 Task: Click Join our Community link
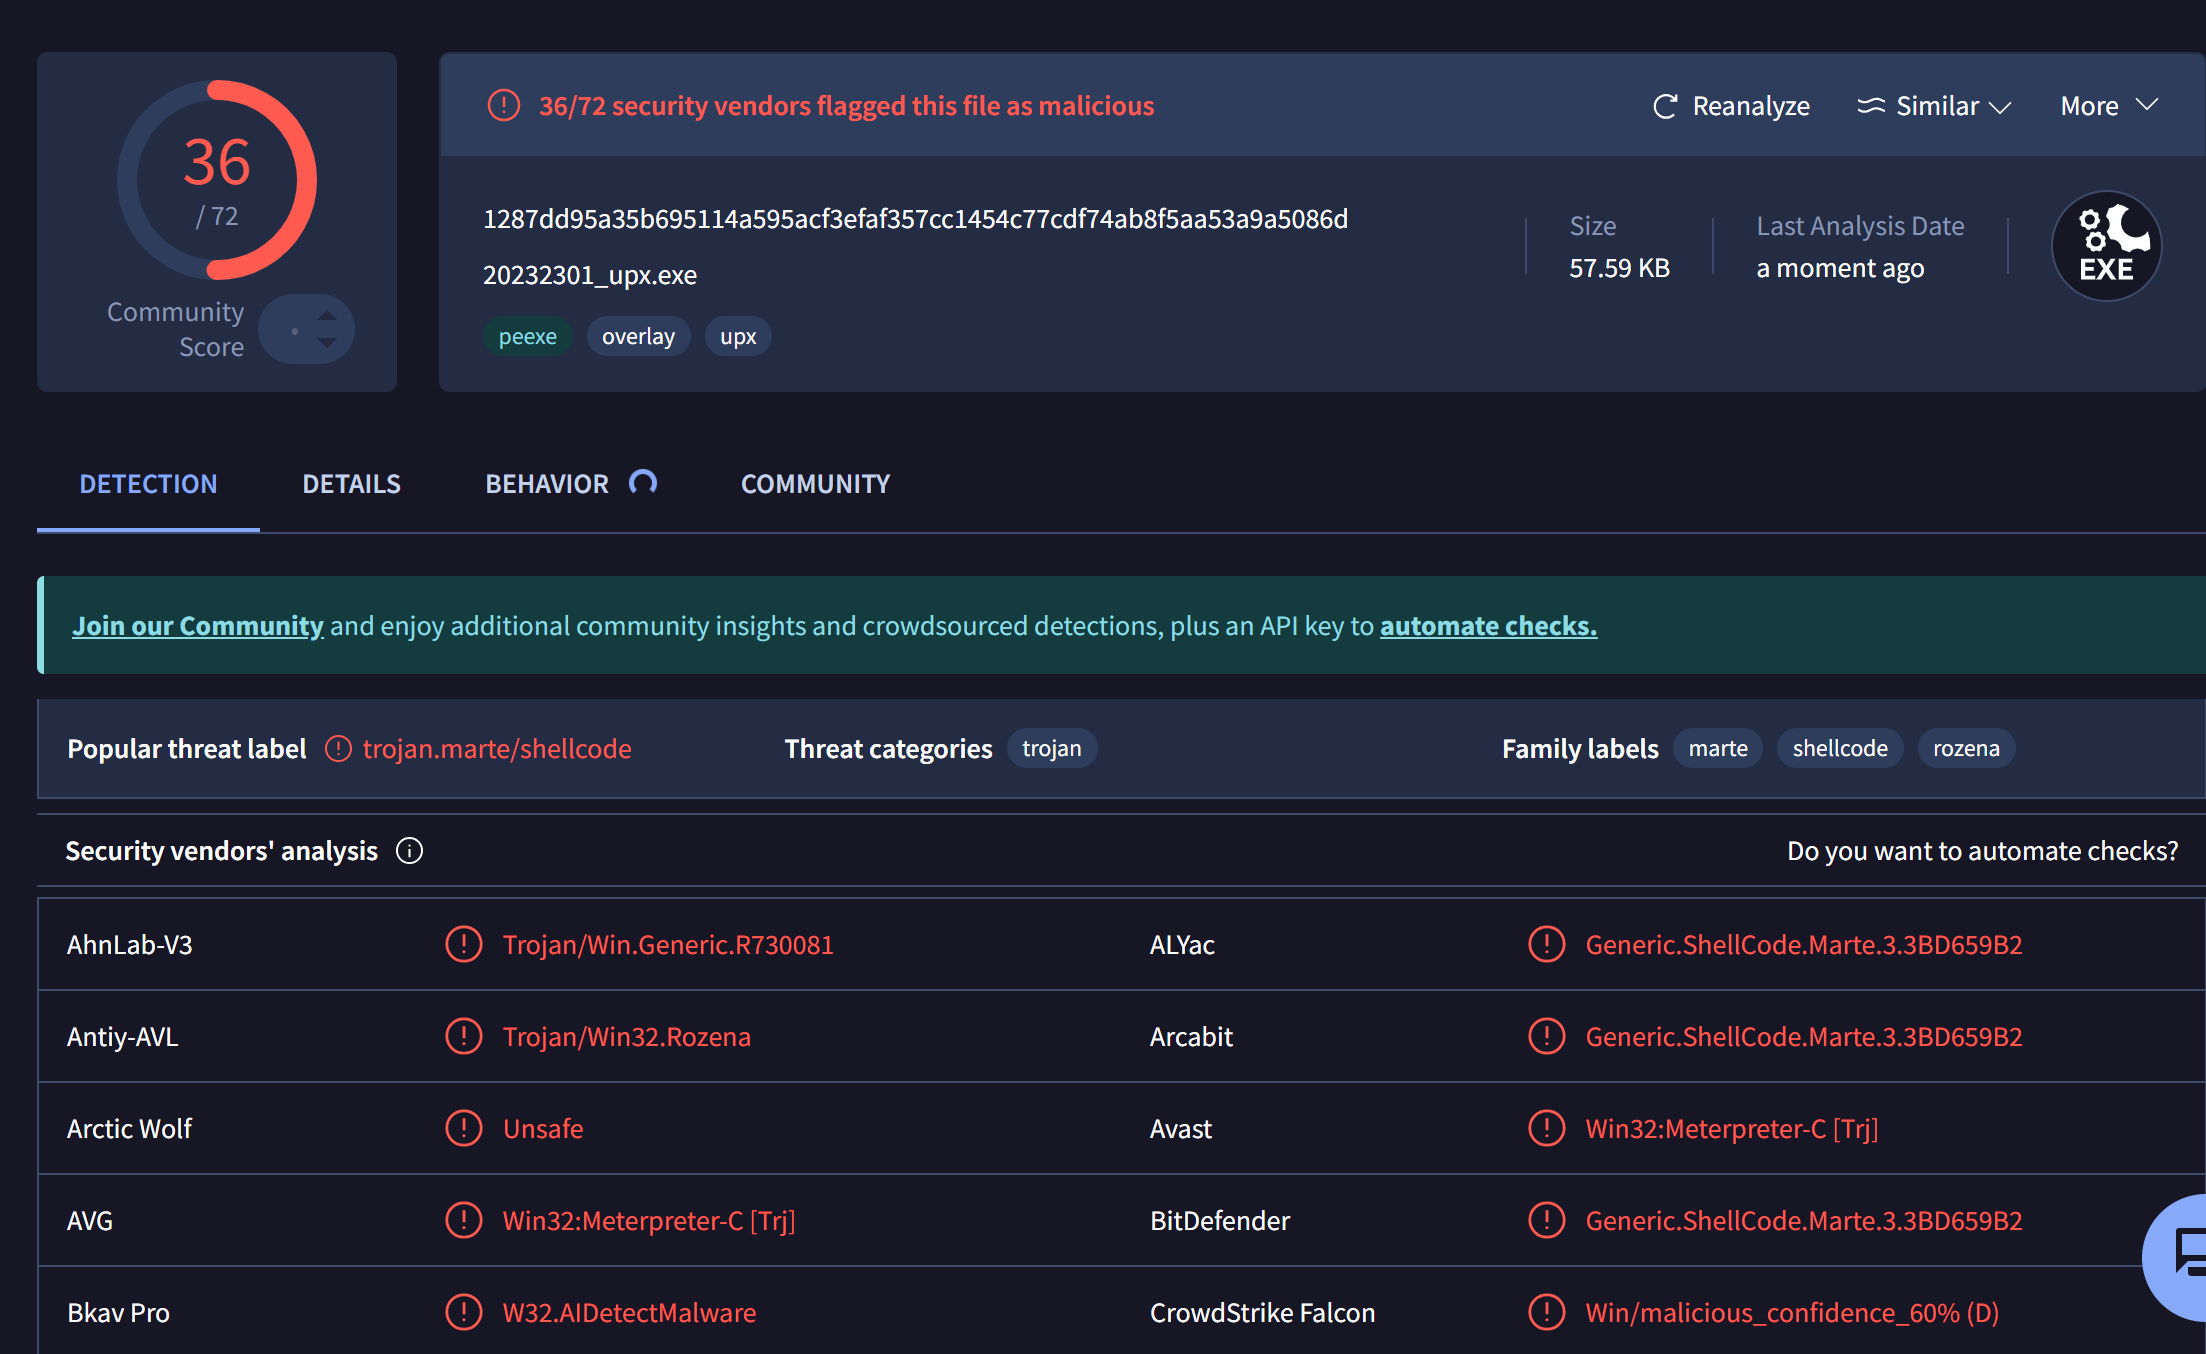[198, 626]
